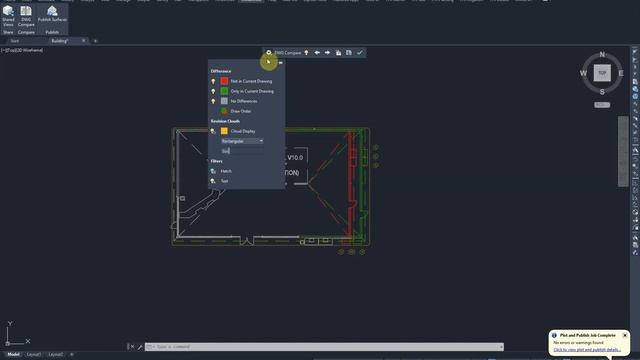
Task: Open Shared Views in the ribbon
Action: click(x=8, y=16)
